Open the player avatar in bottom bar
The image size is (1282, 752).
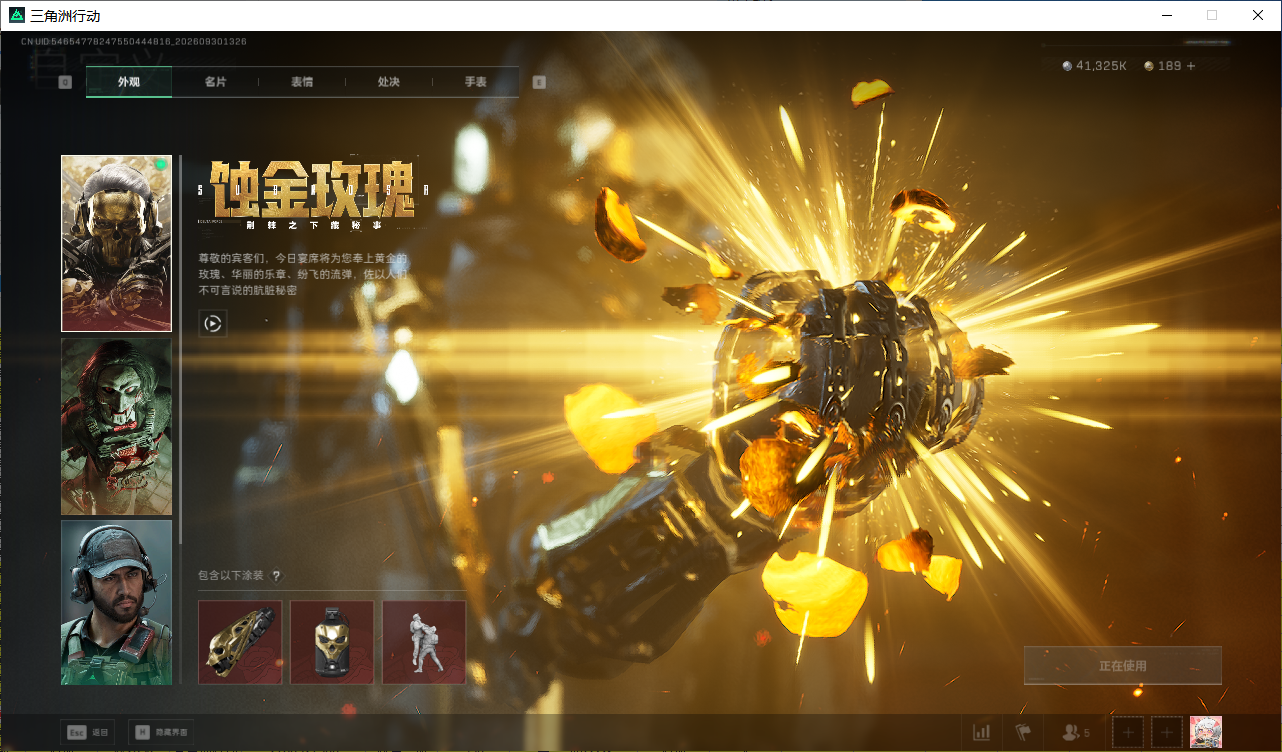click(1205, 733)
